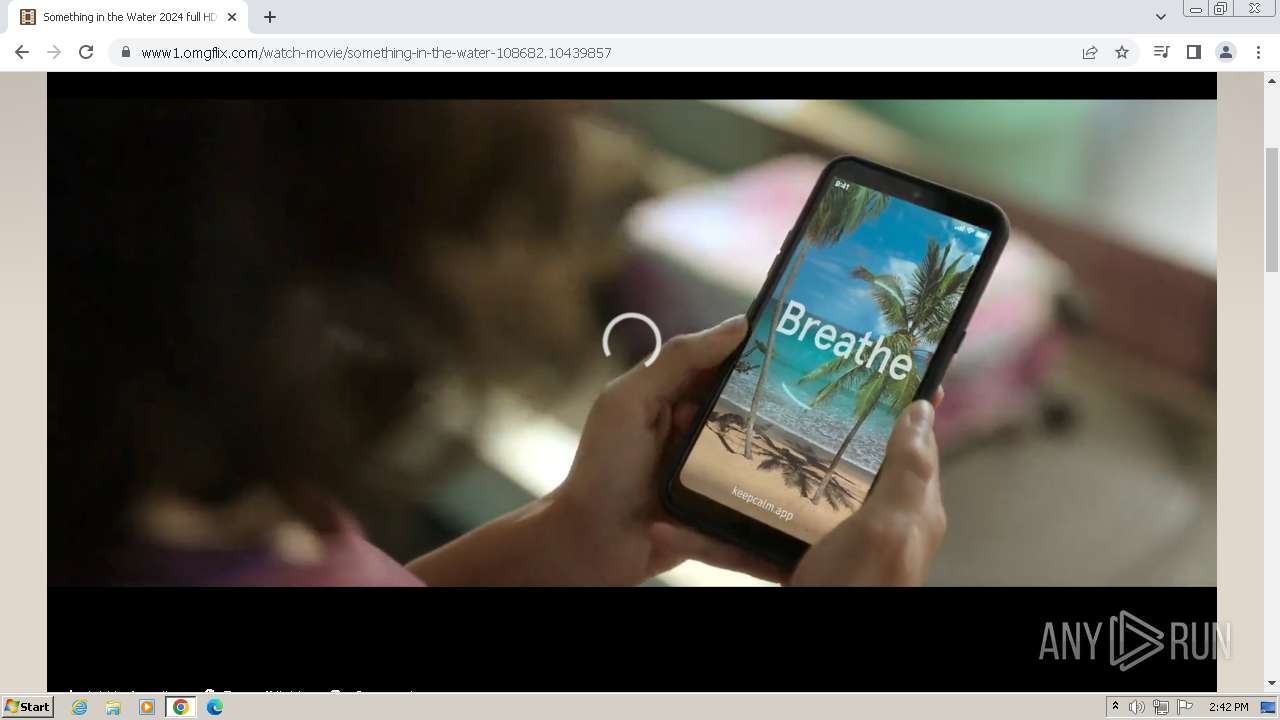Click the Show desktop button
Screen dimensions: 1280x720
point(1268,707)
